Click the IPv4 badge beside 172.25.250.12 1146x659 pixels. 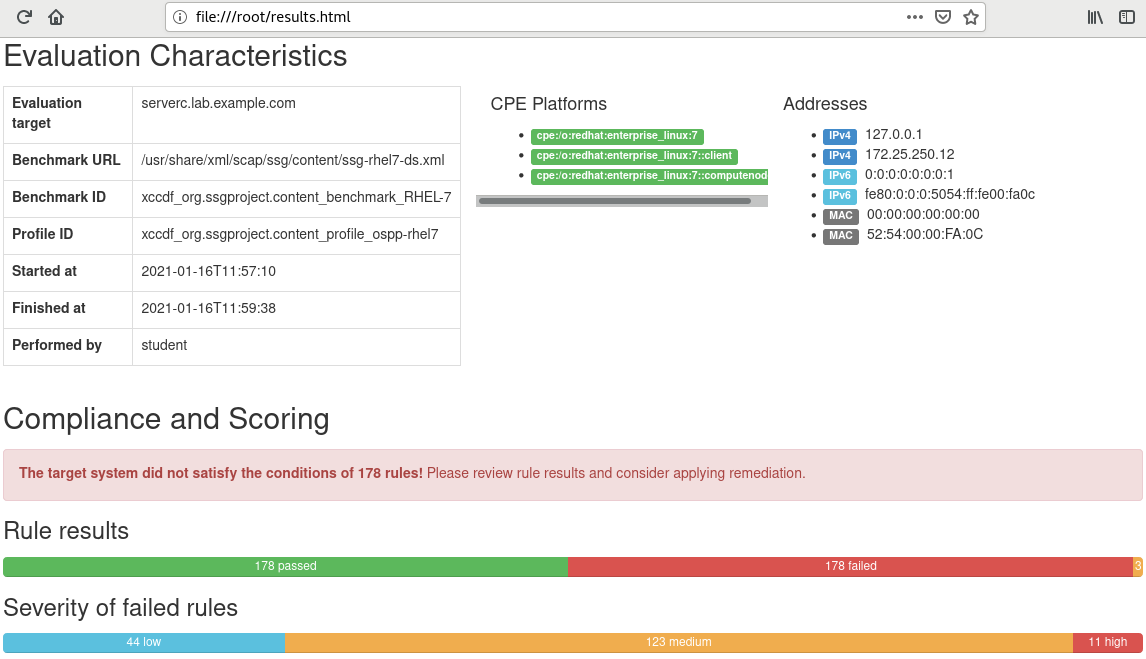click(840, 156)
